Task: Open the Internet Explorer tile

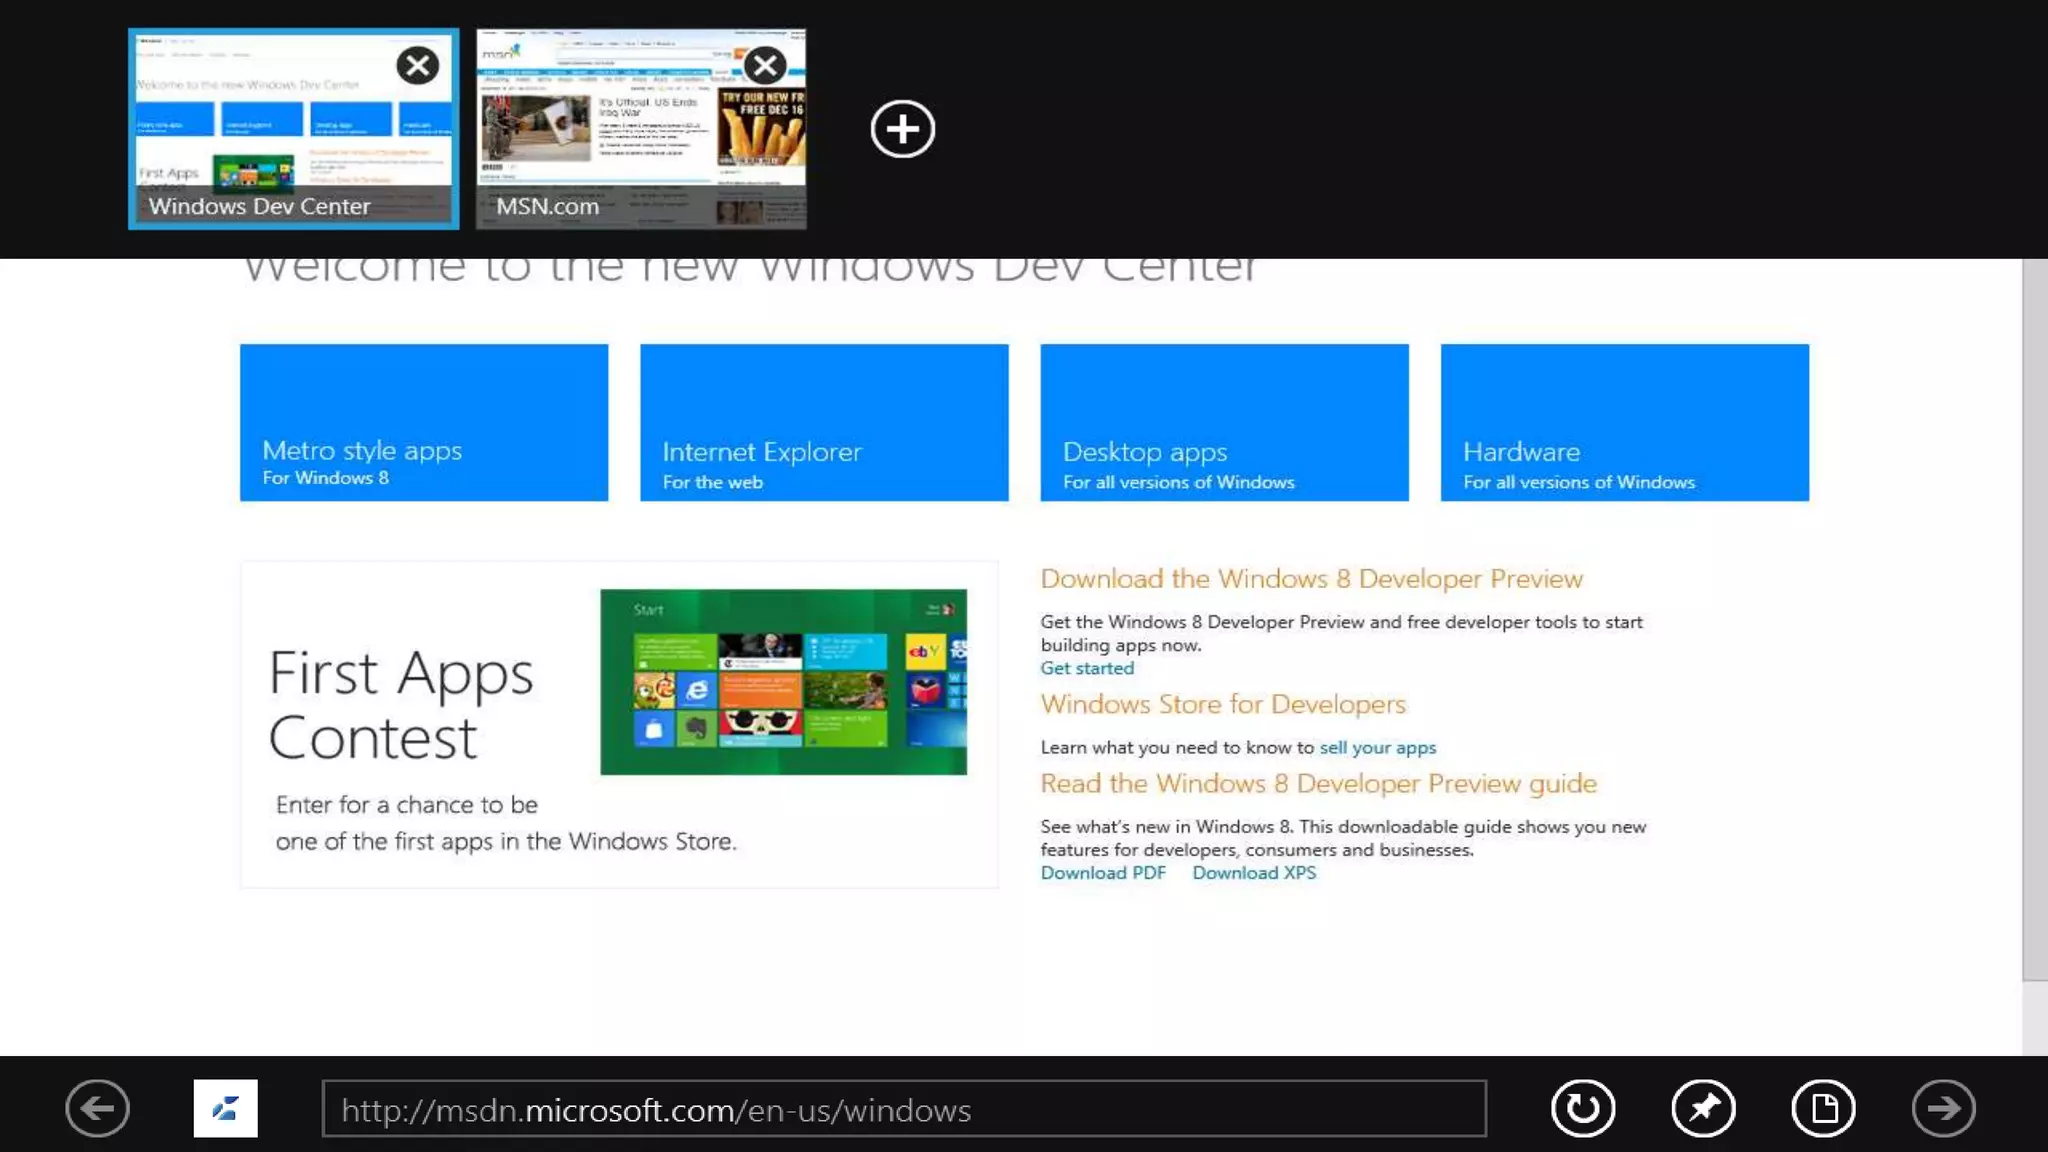Action: tap(824, 422)
